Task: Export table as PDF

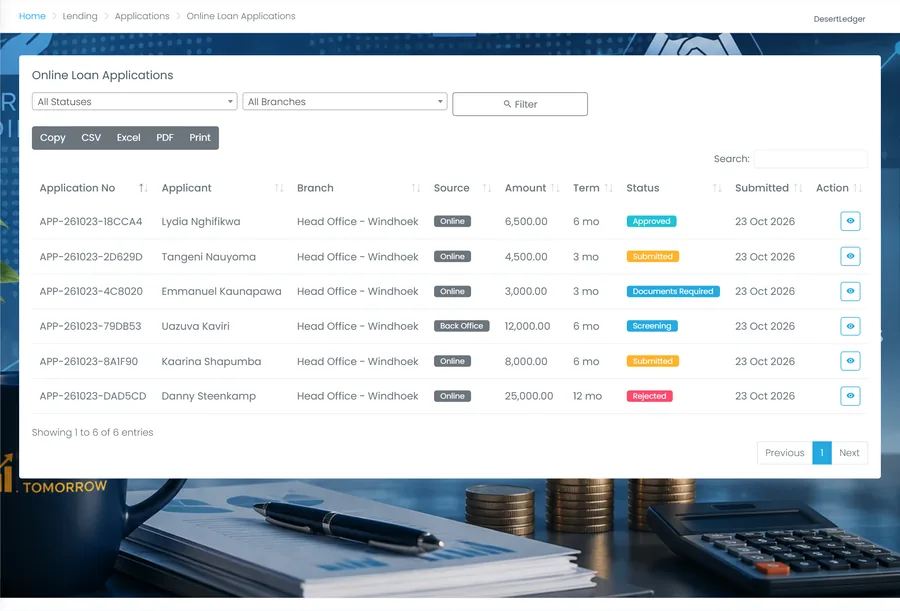Action: click(x=165, y=138)
